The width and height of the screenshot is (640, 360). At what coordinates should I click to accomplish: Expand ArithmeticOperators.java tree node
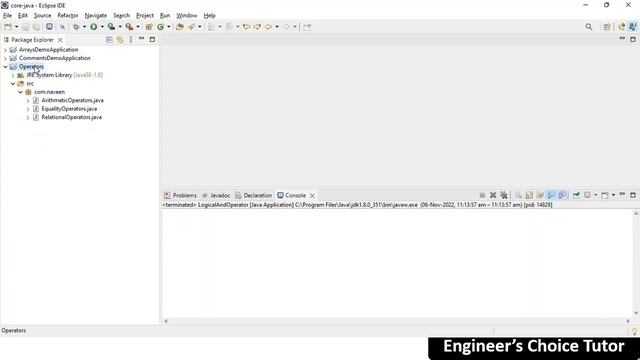pyautogui.click(x=28, y=100)
